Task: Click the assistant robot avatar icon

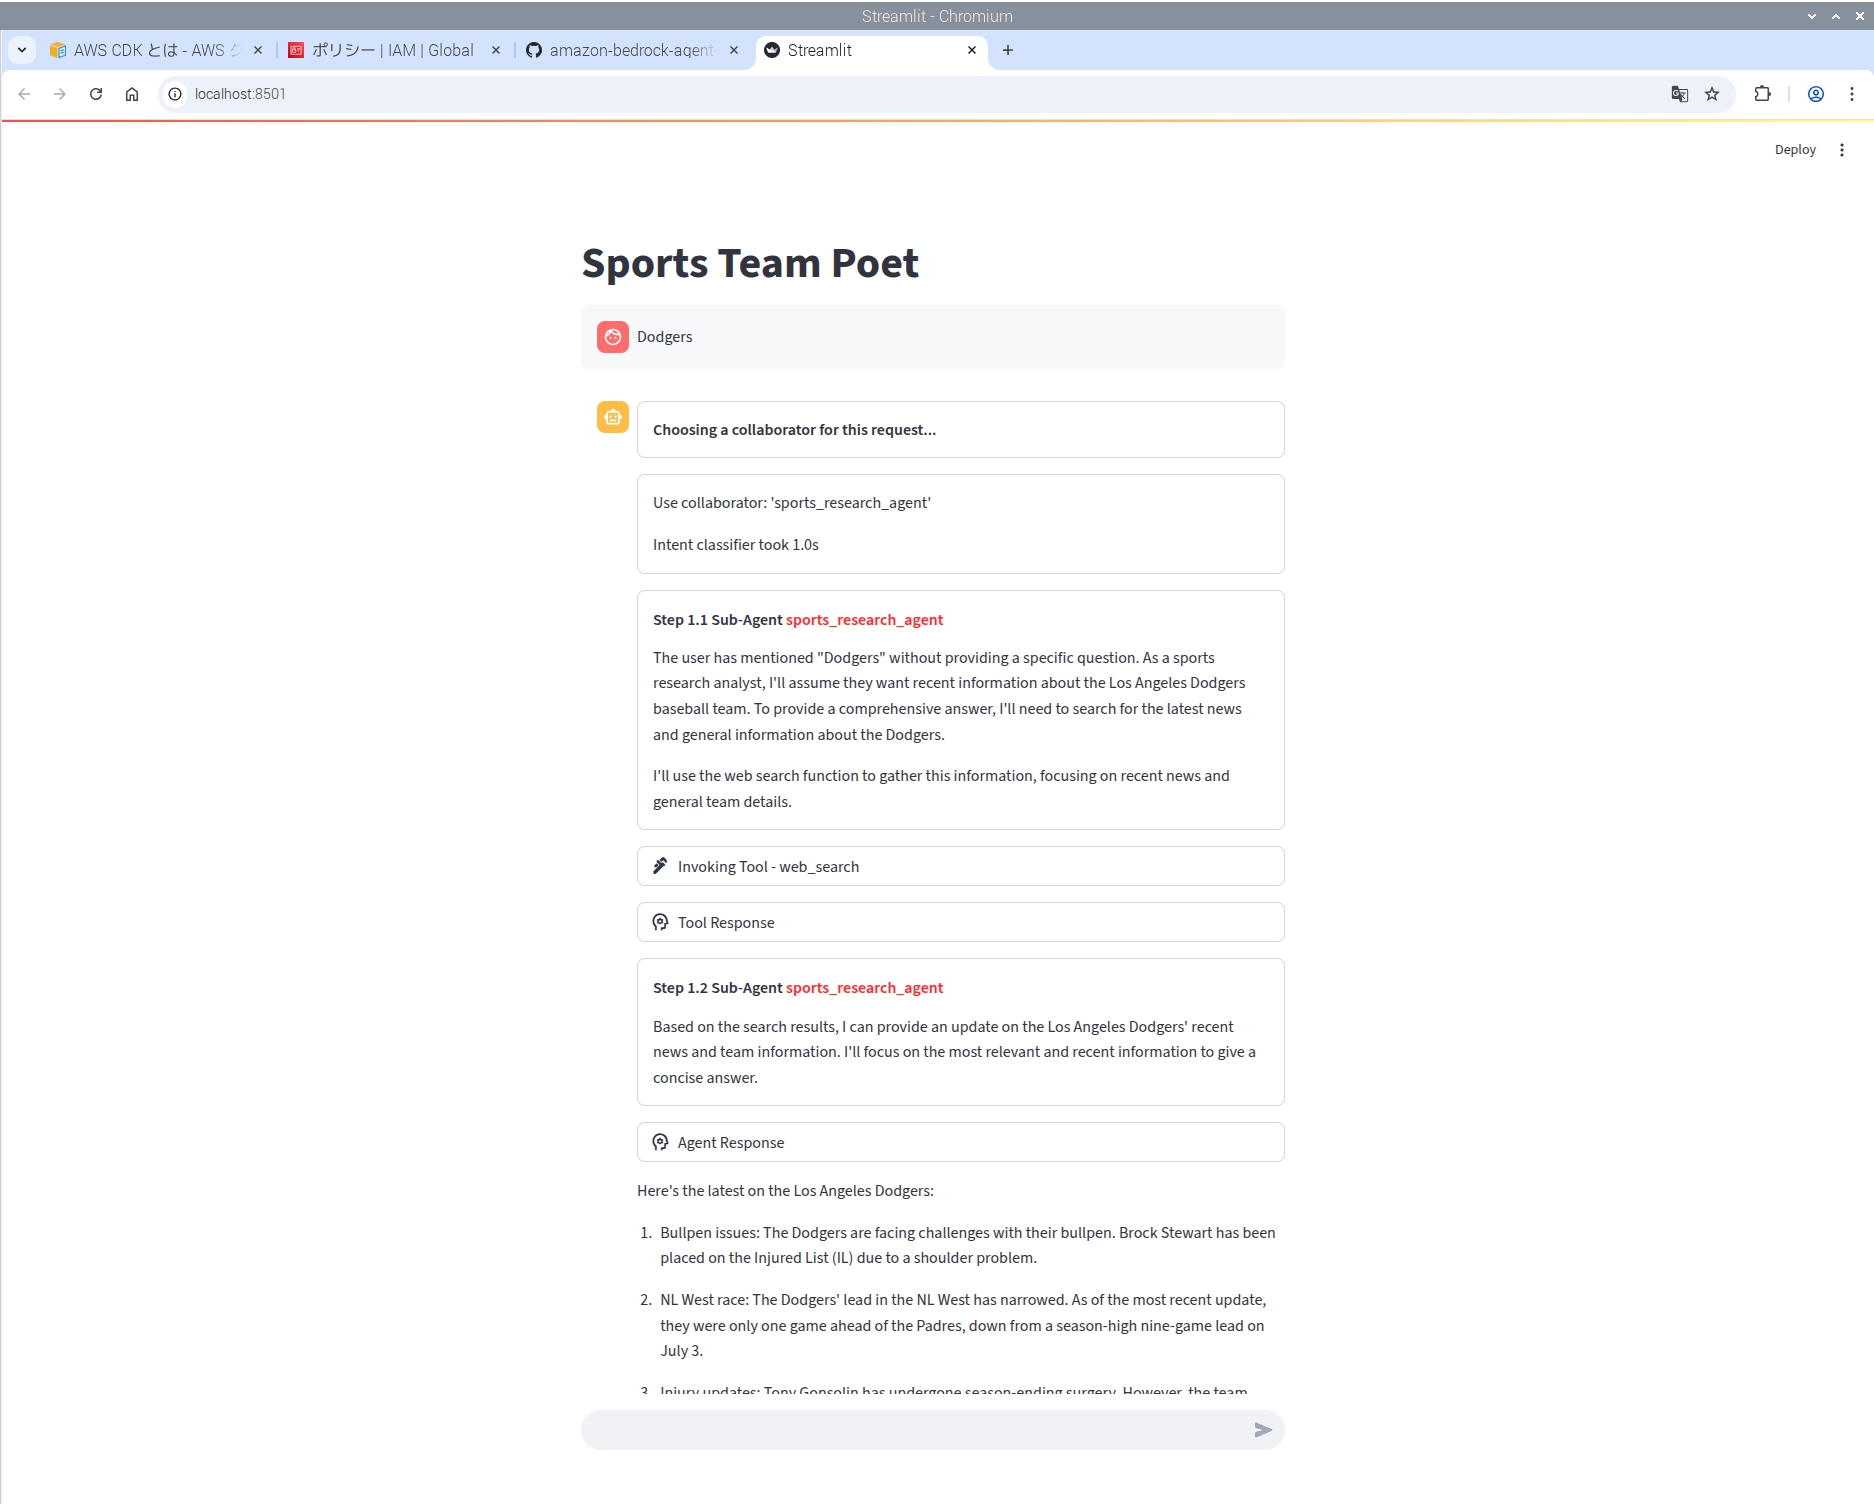Action: pyautogui.click(x=613, y=417)
